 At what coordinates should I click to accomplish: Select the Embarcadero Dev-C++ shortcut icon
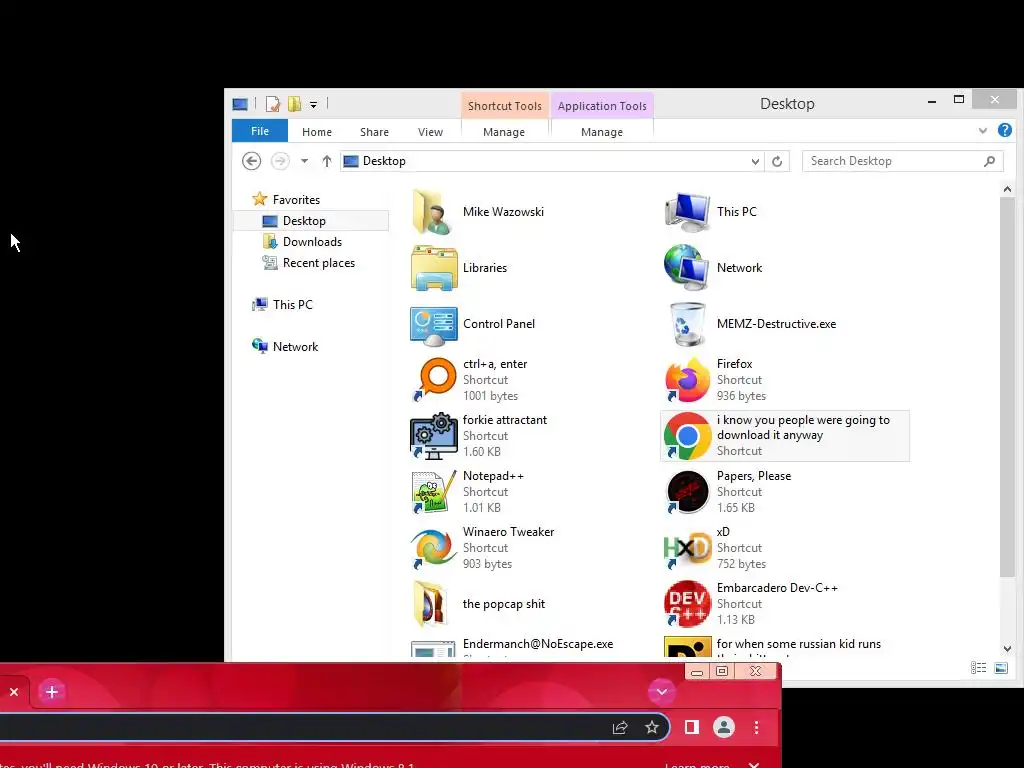click(x=687, y=604)
